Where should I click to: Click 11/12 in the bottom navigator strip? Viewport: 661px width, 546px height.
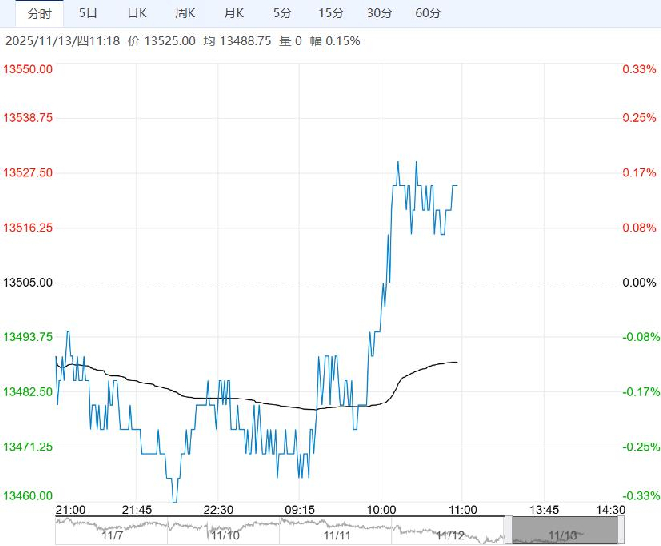(x=451, y=536)
